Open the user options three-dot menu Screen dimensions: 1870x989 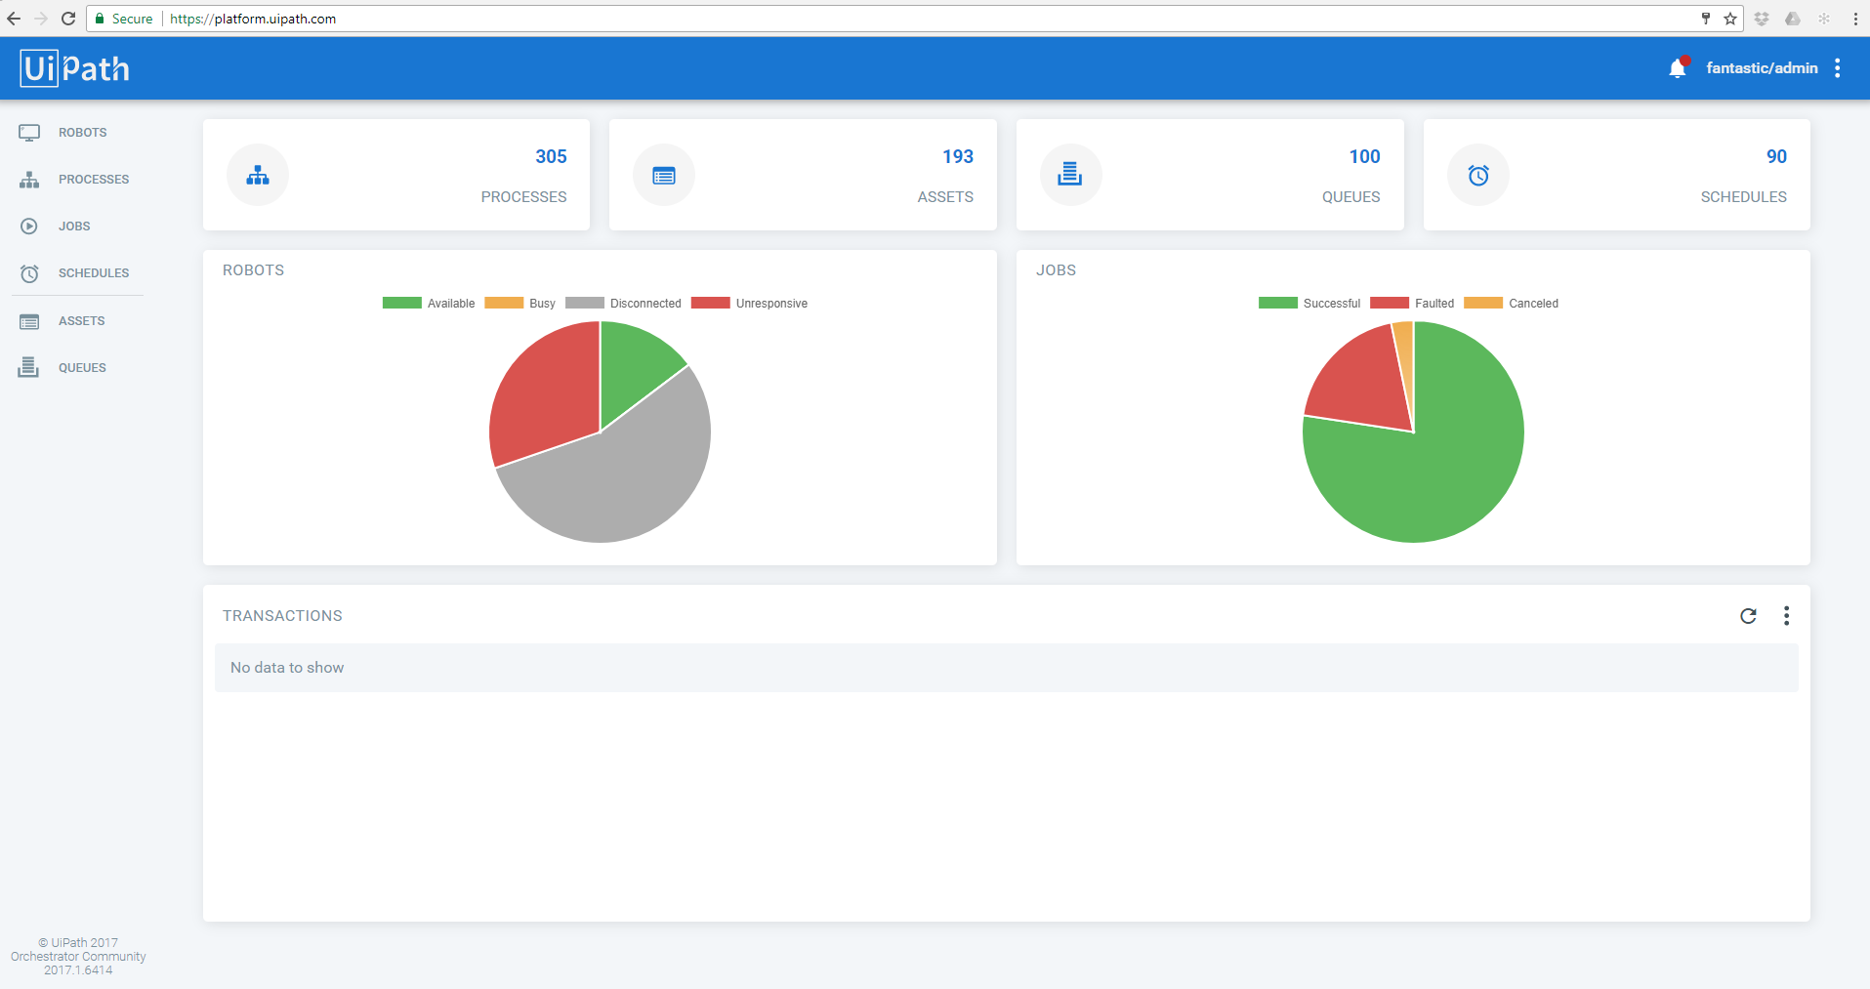click(1838, 68)
